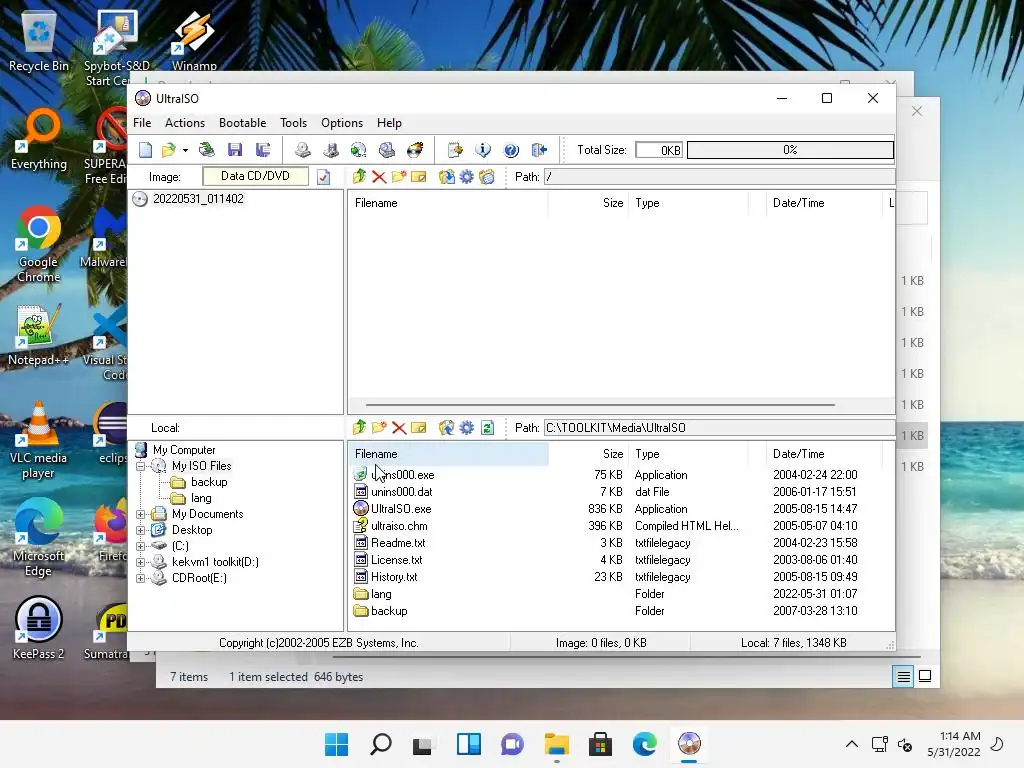Select UltraISO.exe in local file list
This screenshot has height=768, width=1024.
point(400,509)
